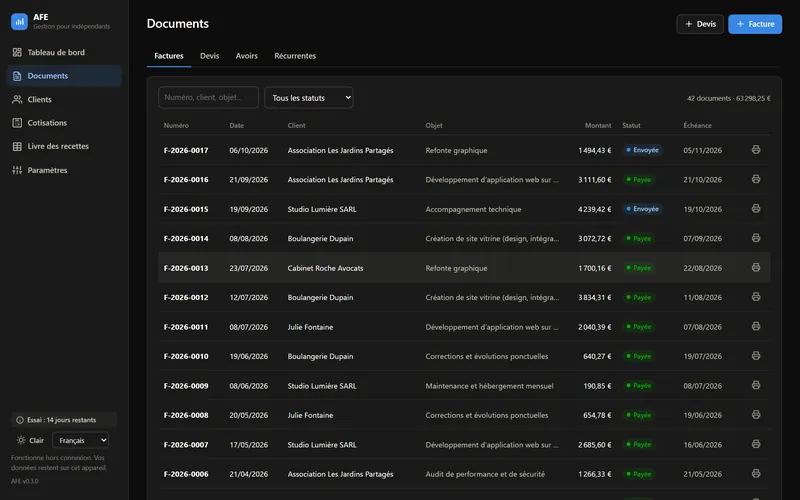This screenshot has width=800, height=500.
Task: Print invoice F-2026-0010
Action: (x=756, y=356)
